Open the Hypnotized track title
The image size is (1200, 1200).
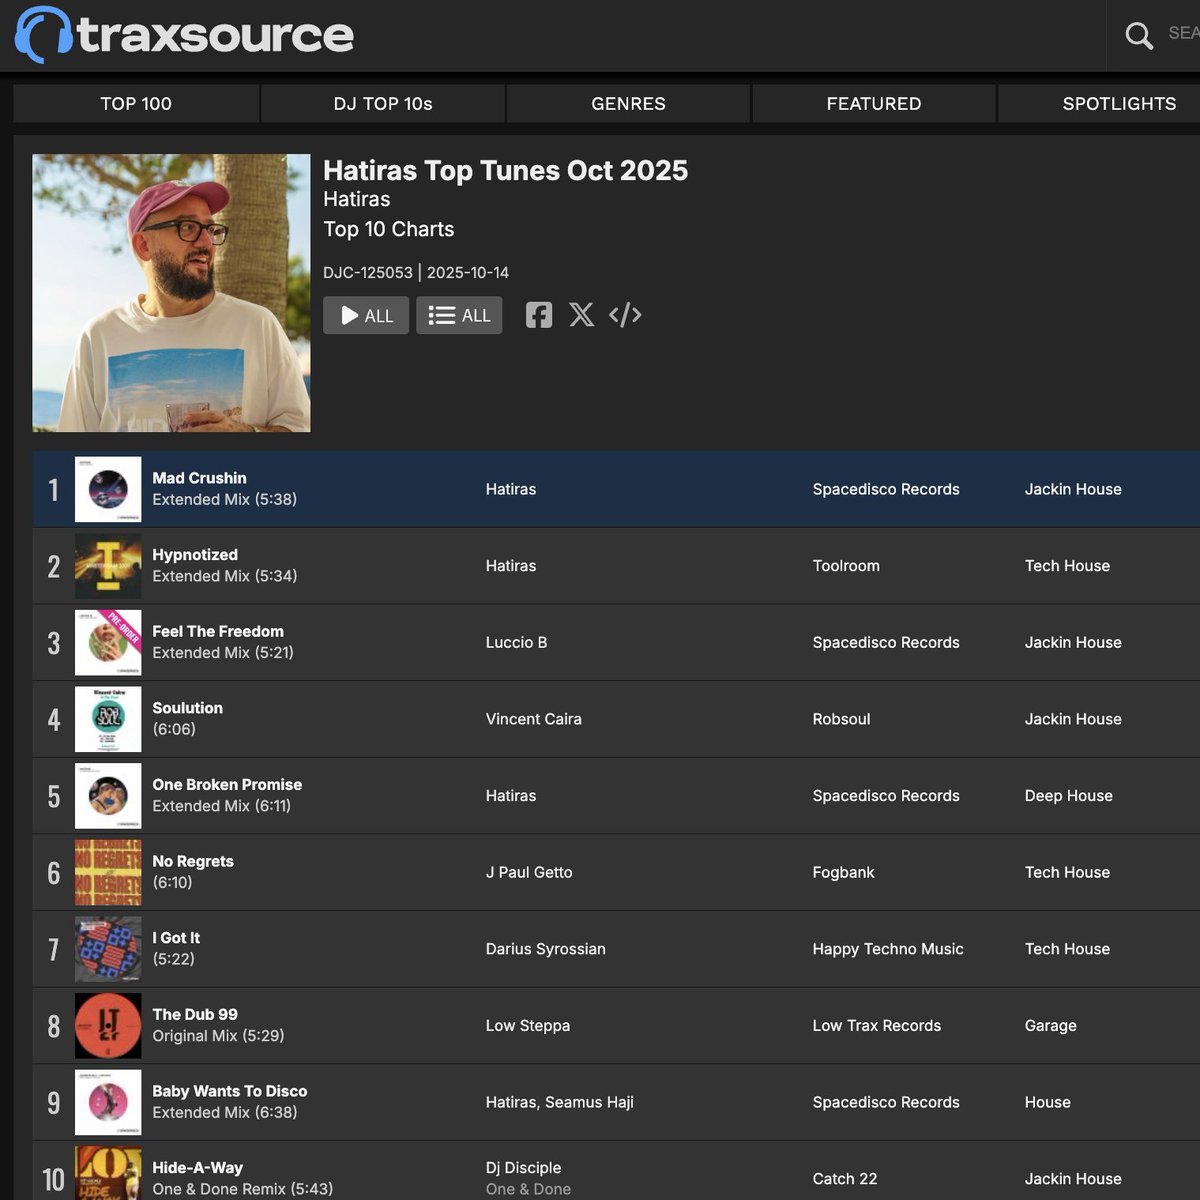coord(195,555)
